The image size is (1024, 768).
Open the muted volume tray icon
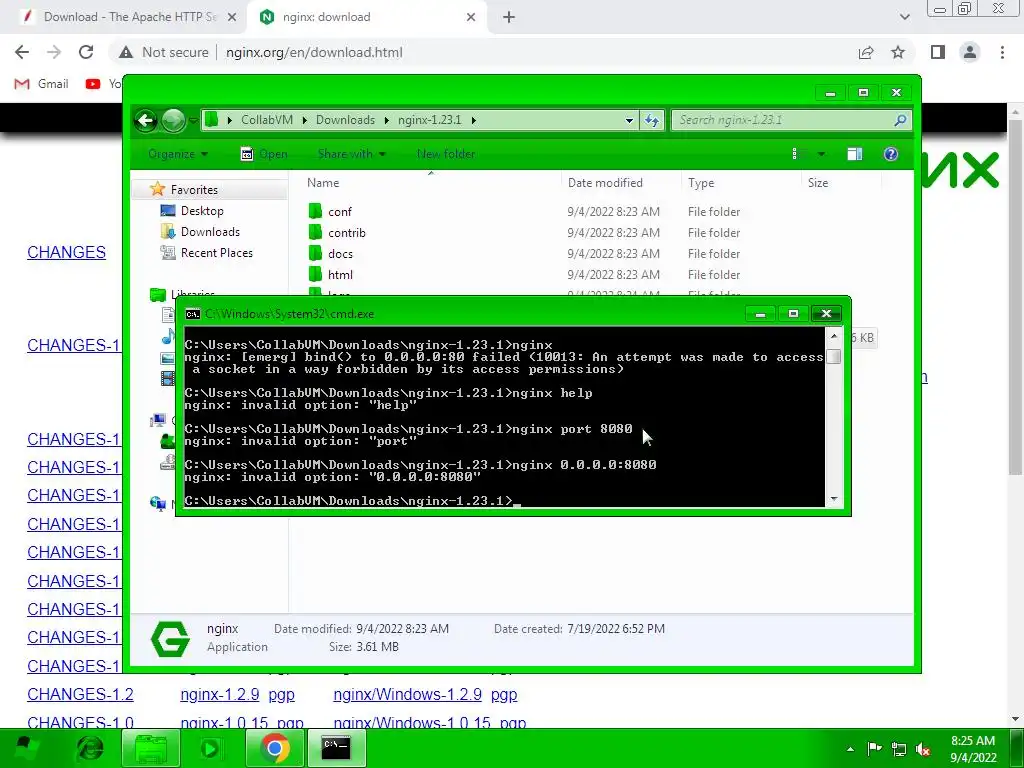pyautogui.click(x=923, y=749)
